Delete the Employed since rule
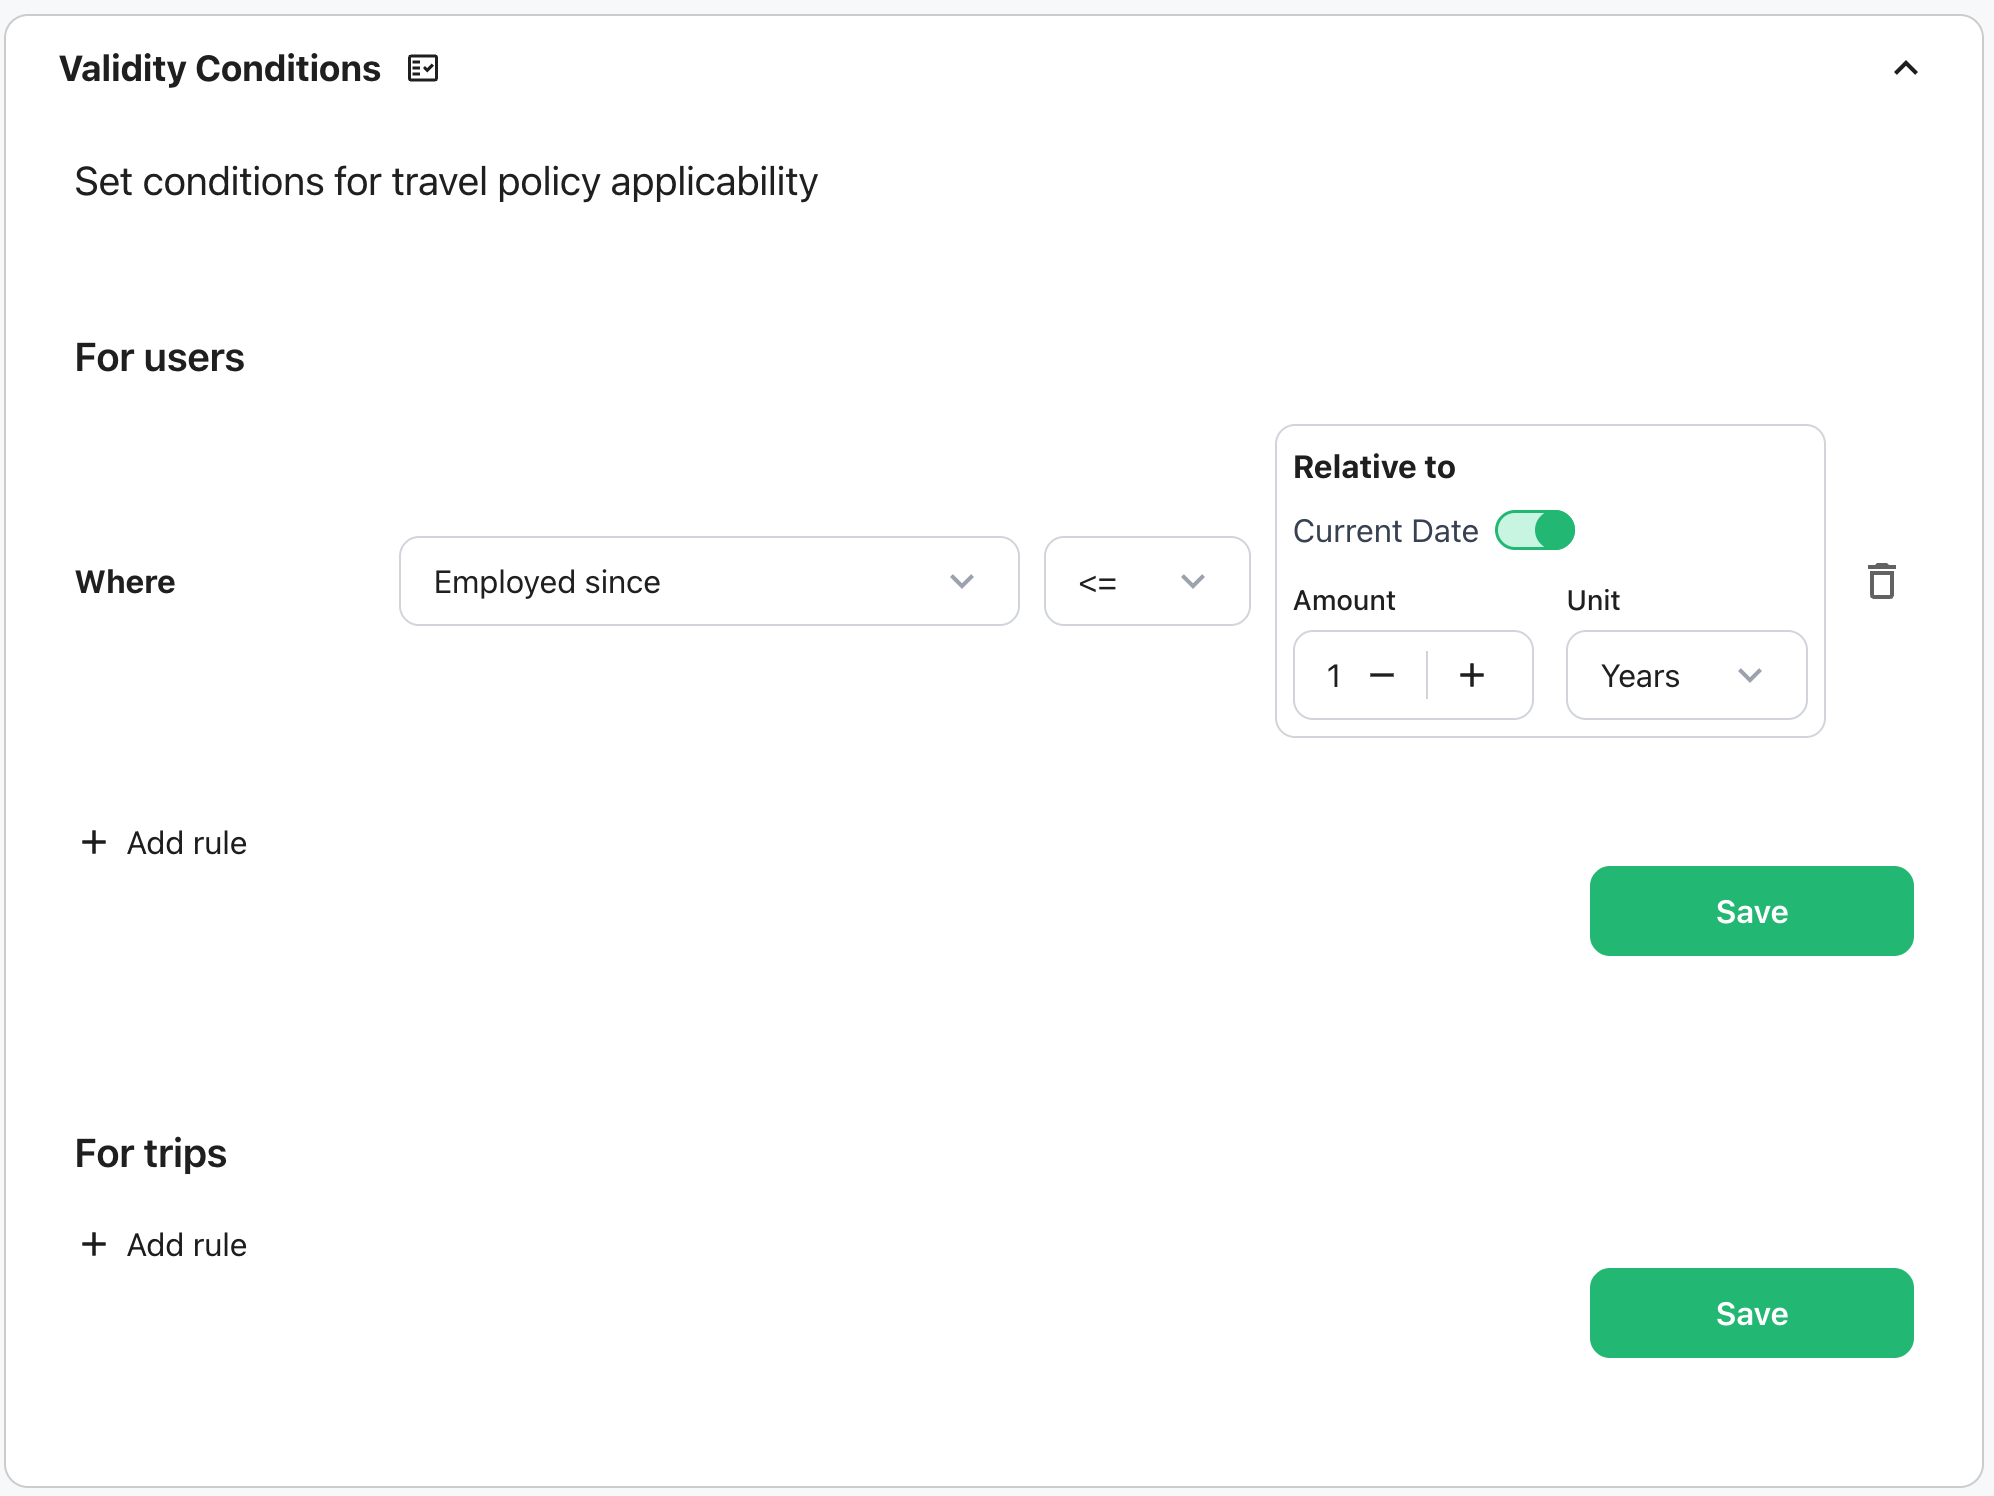 pyautogui.click(x=1881, y=581)
